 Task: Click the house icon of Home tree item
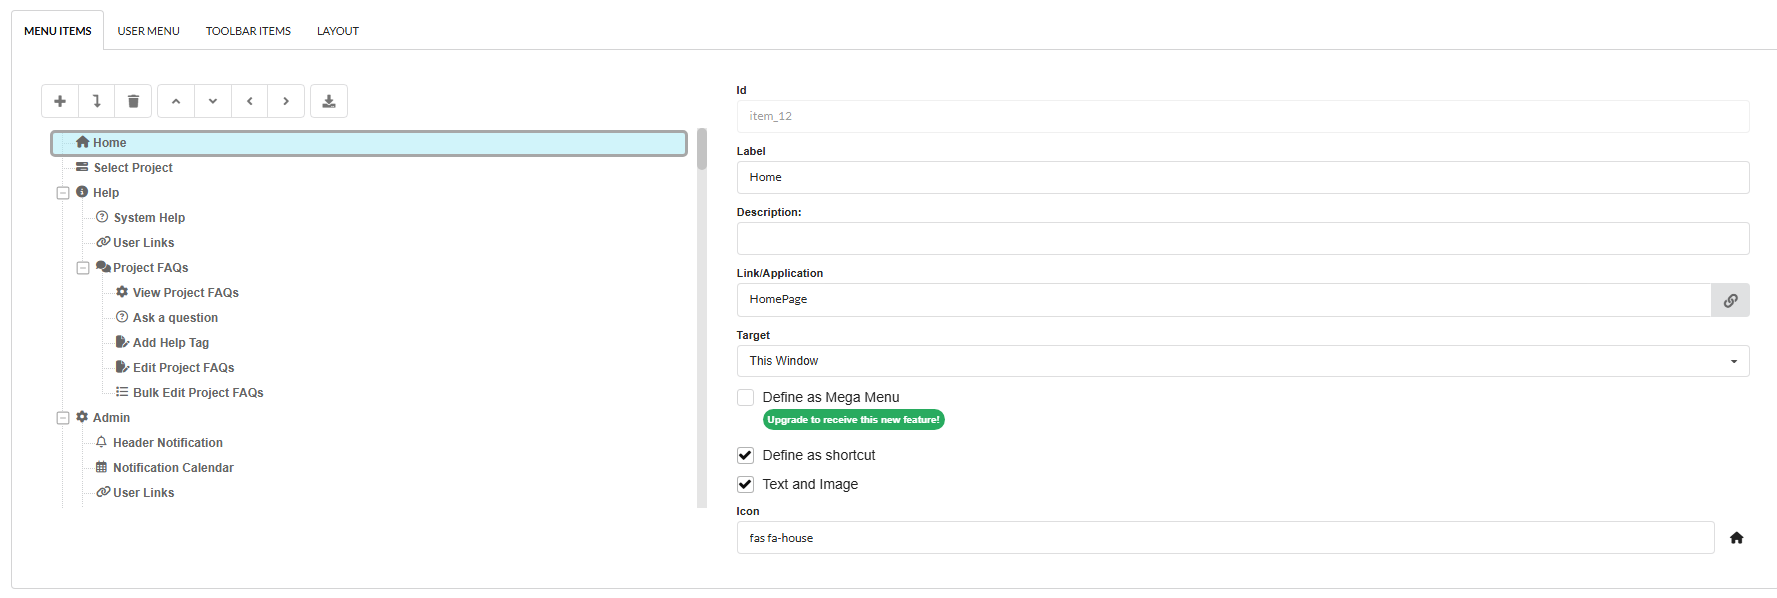coord(82,142)
